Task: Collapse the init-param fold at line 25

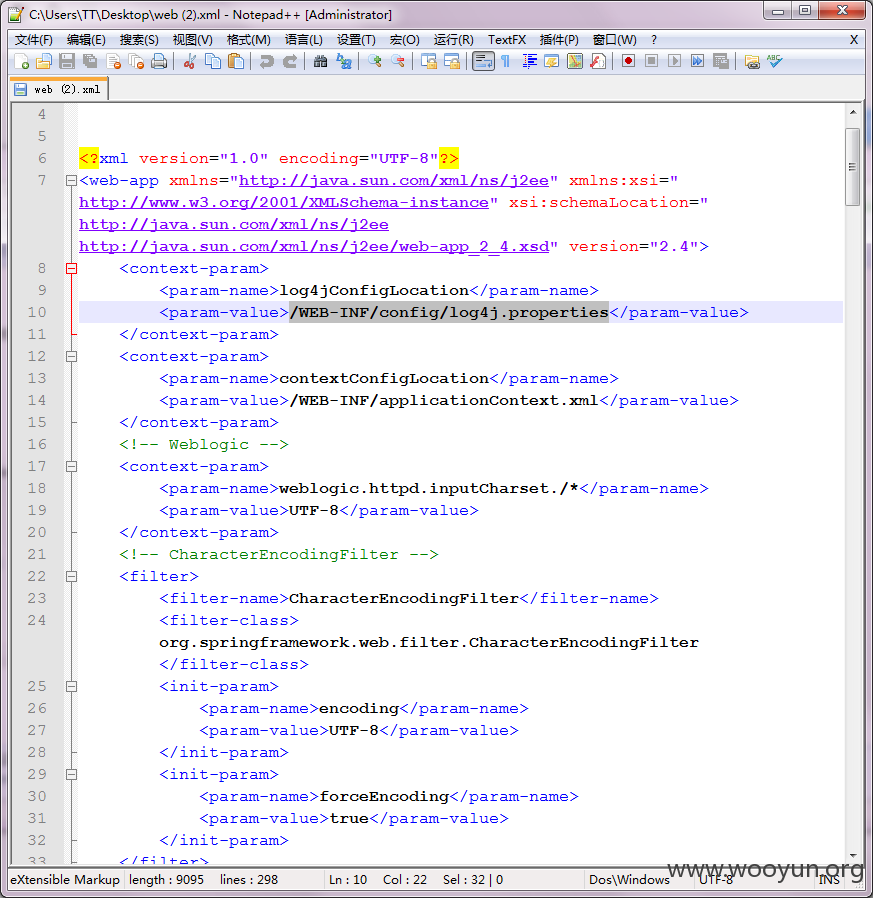Action: point(72,687)
